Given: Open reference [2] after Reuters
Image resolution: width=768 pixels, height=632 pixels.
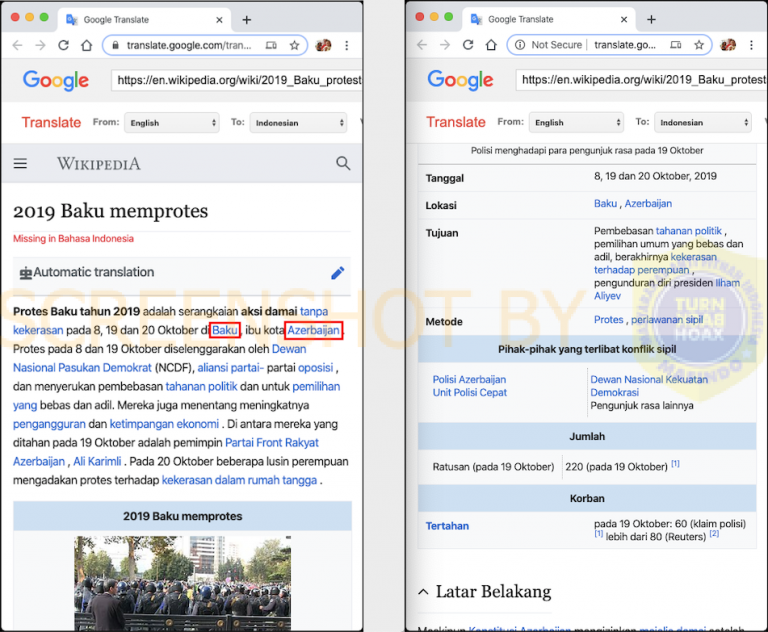Looking at the screenshot, I should point(714,533).
